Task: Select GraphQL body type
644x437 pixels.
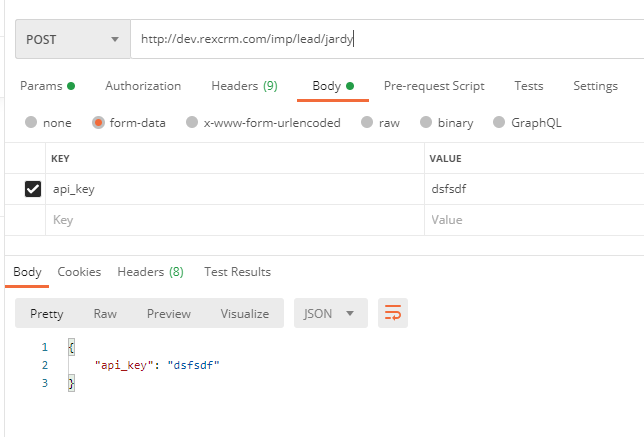Action: [498, 123]
